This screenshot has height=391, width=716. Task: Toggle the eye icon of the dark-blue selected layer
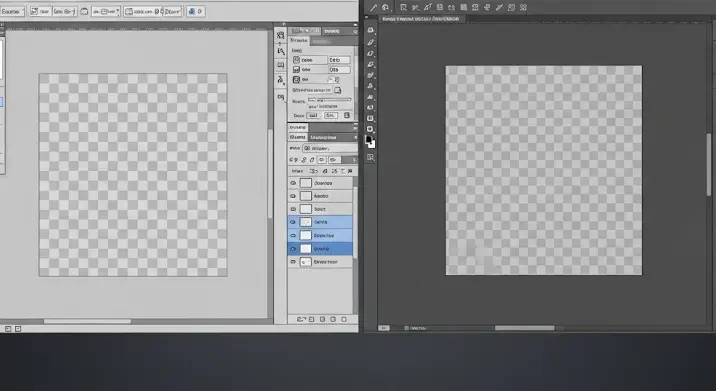(x=293, y=249)
